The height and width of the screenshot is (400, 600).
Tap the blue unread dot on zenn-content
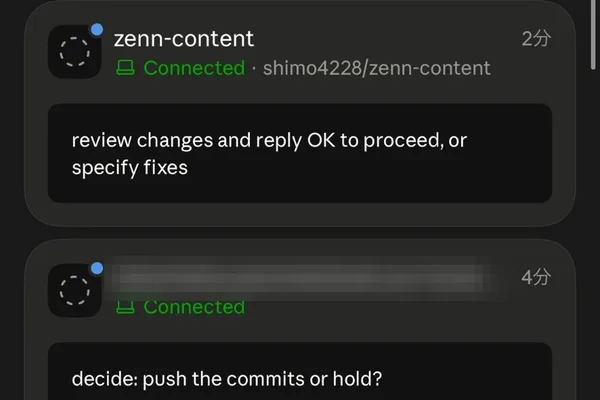click(97, 29)
